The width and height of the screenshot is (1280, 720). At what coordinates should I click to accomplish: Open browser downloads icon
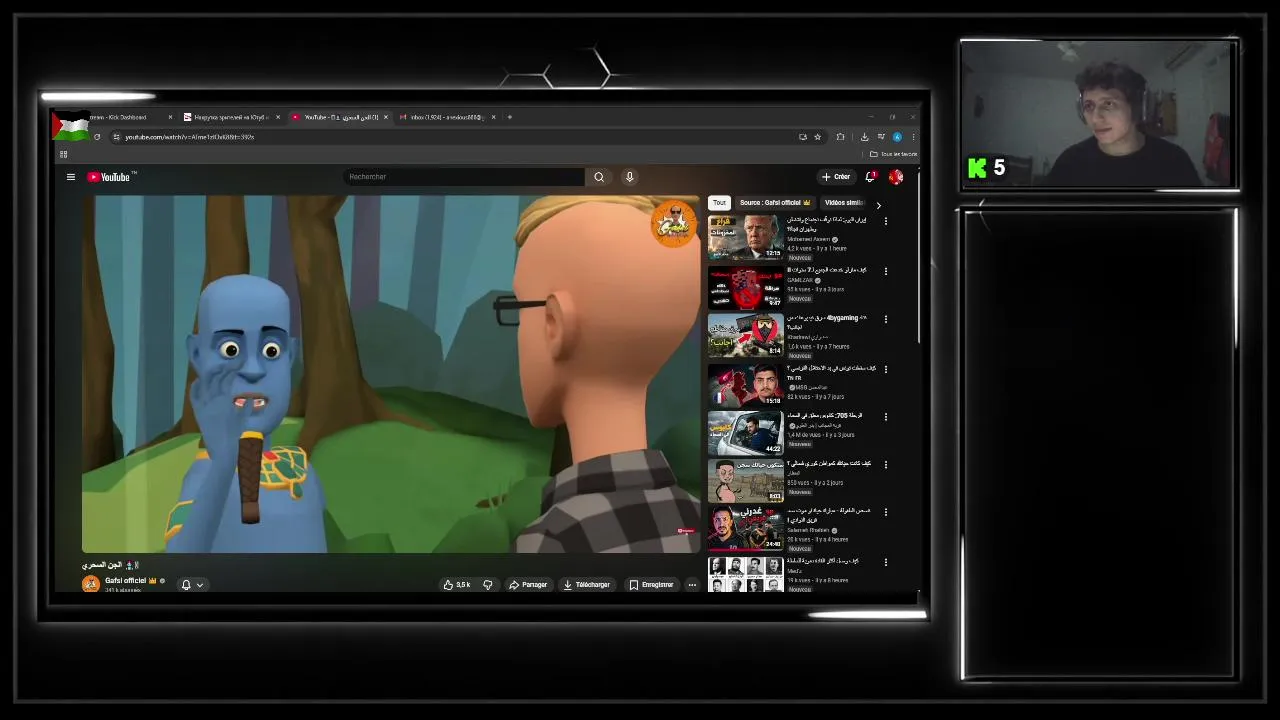point(865,137)
